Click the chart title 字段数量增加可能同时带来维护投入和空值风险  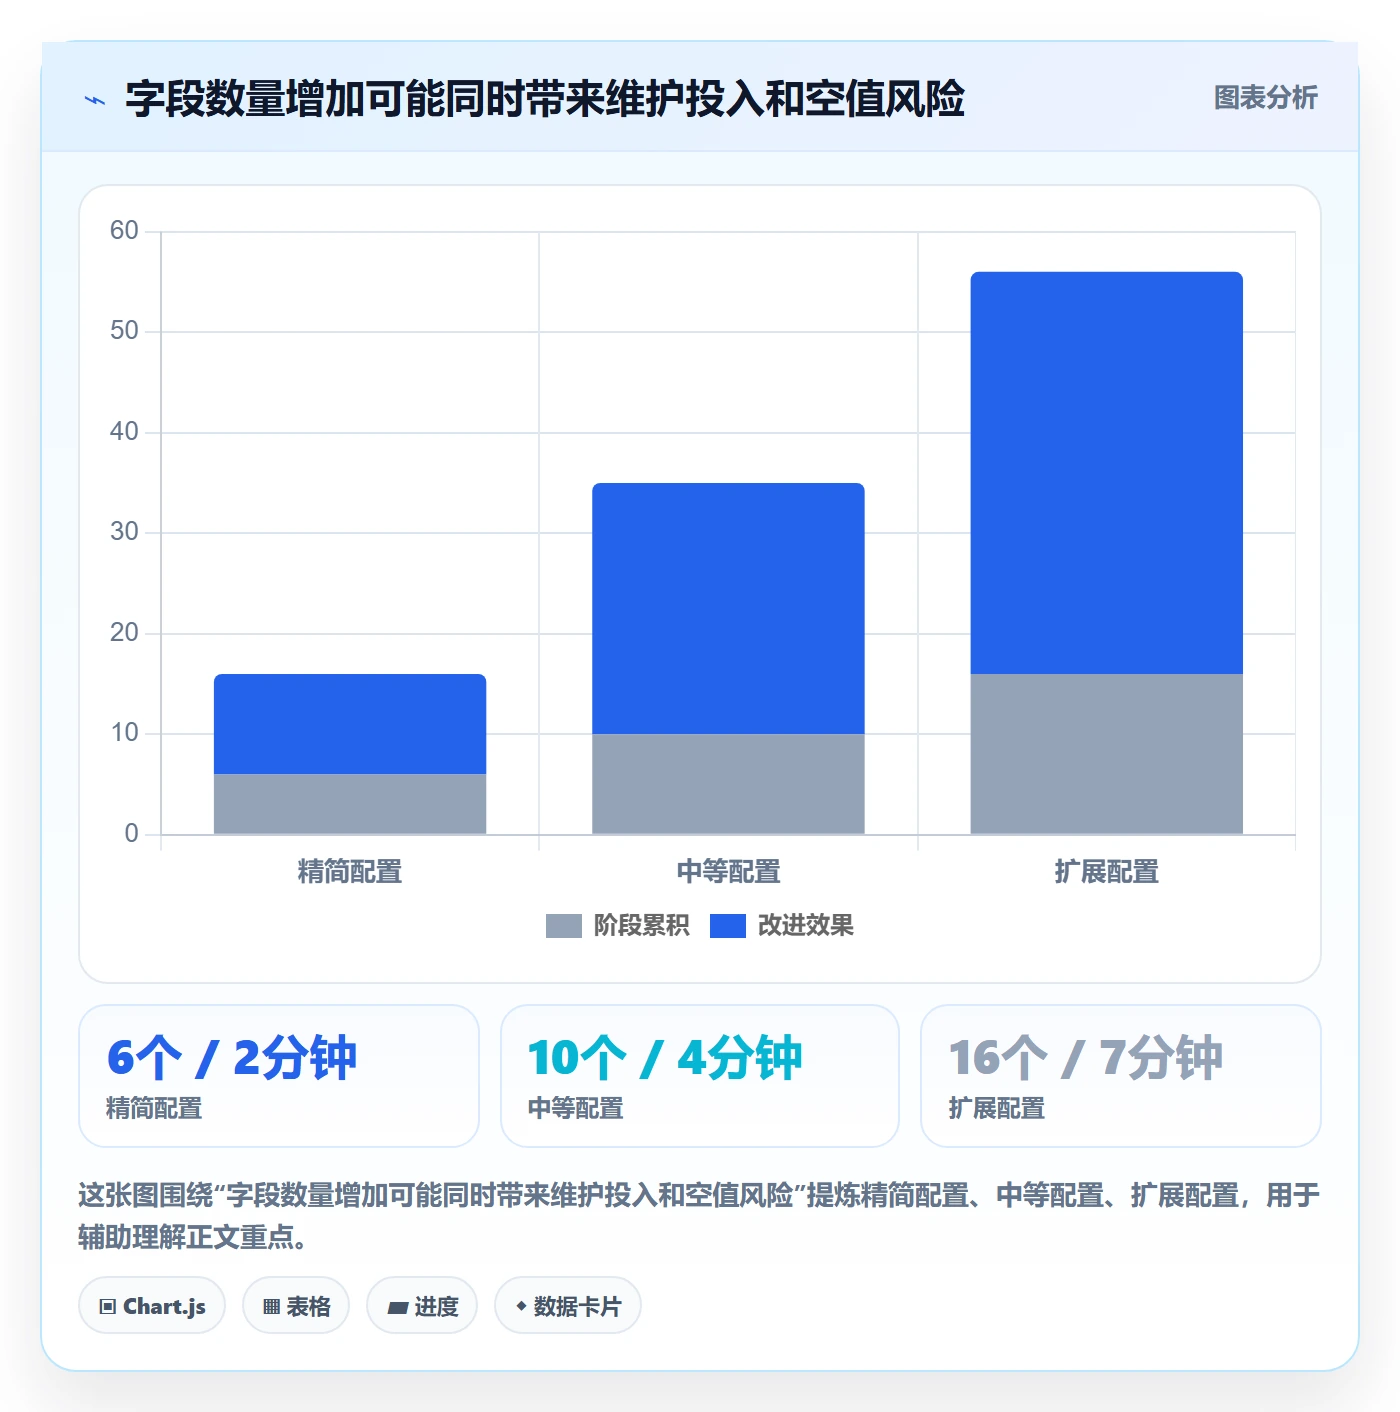545,99
